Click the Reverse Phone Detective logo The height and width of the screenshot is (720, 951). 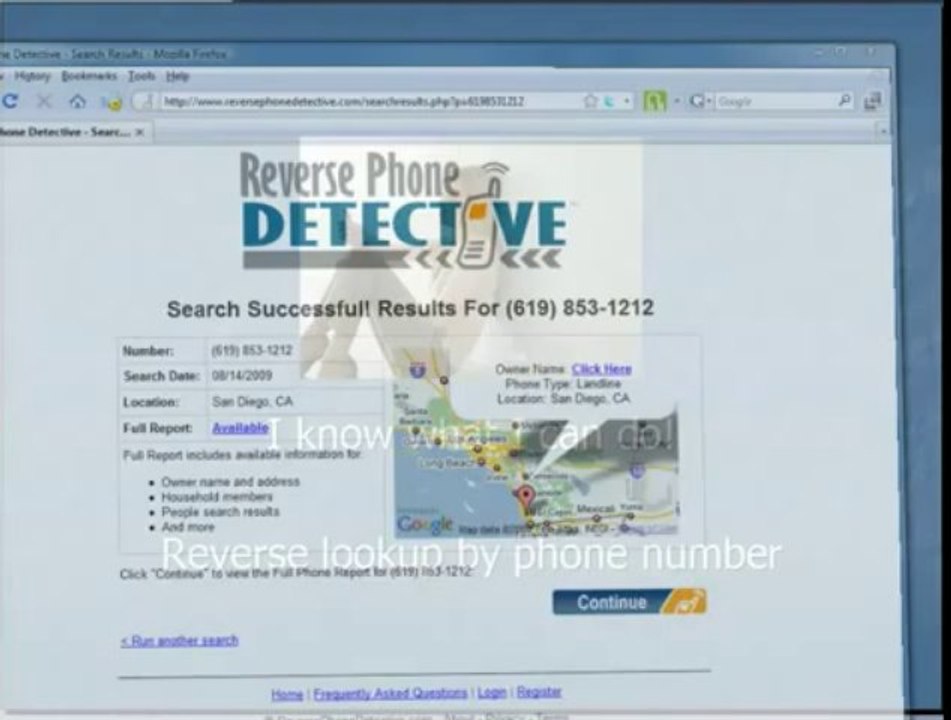404,210
